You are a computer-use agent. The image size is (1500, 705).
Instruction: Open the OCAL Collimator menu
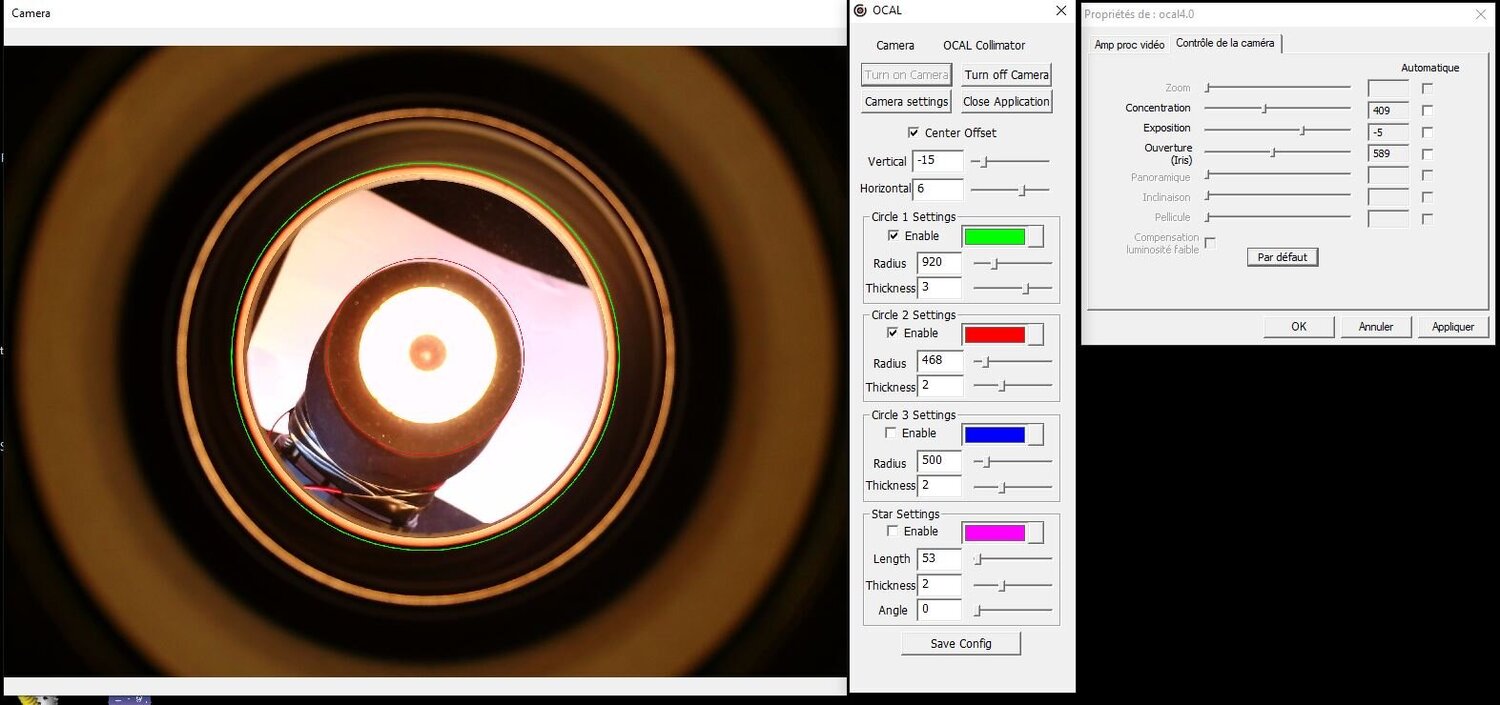(984, 46)
